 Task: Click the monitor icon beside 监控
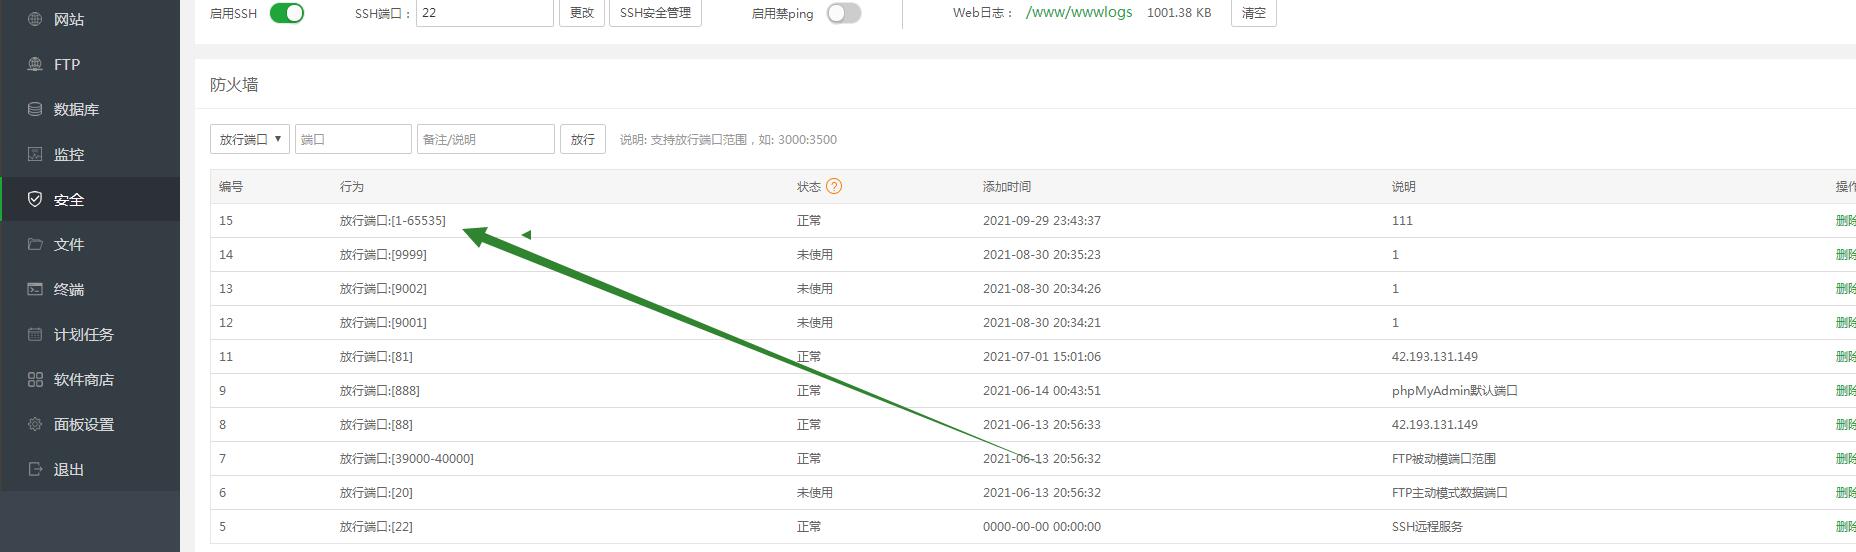pyautogui.click(x=35, y=154)
